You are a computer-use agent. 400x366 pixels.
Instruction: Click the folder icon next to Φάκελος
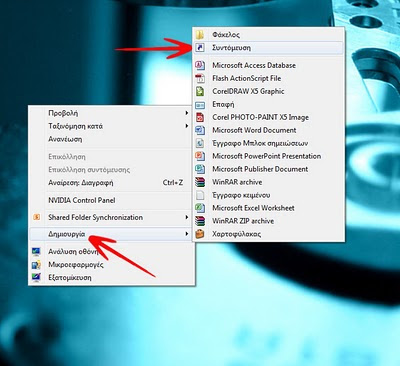click(x=200, y=35)
